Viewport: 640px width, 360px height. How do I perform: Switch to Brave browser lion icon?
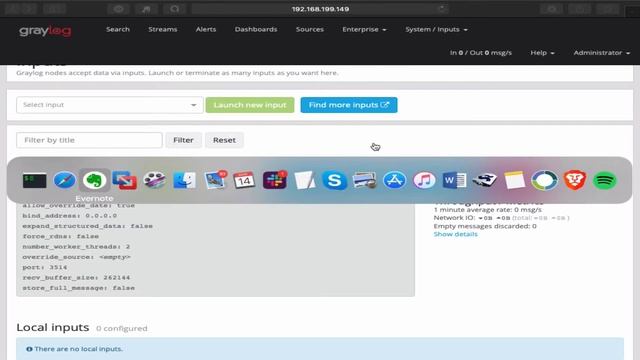(575, 180)
